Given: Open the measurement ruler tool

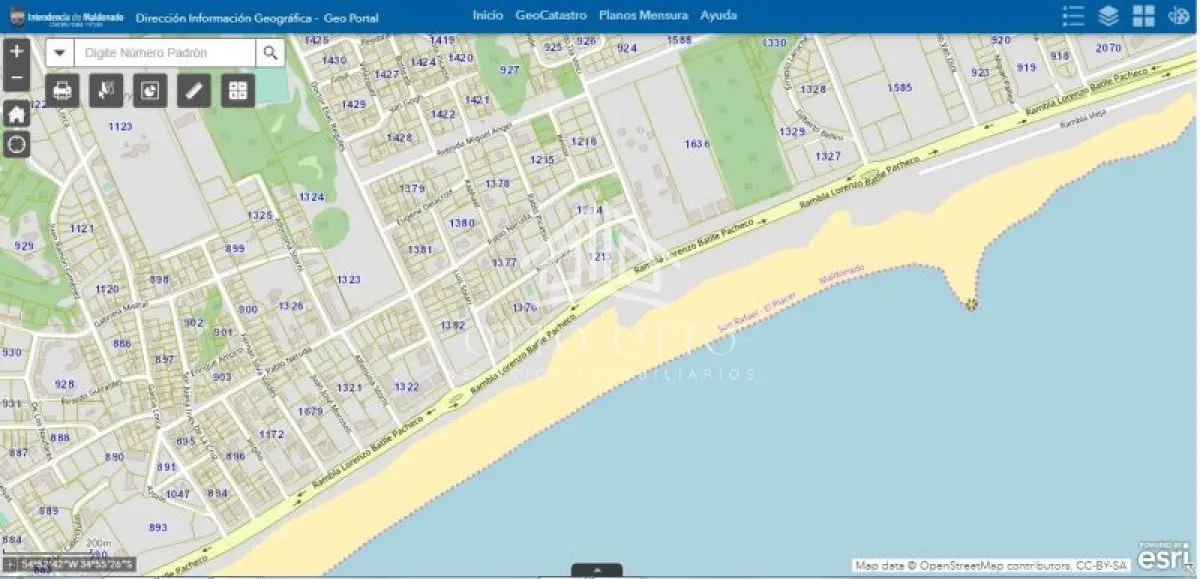Looking at the screenshot, I should (x=194, y=91).
